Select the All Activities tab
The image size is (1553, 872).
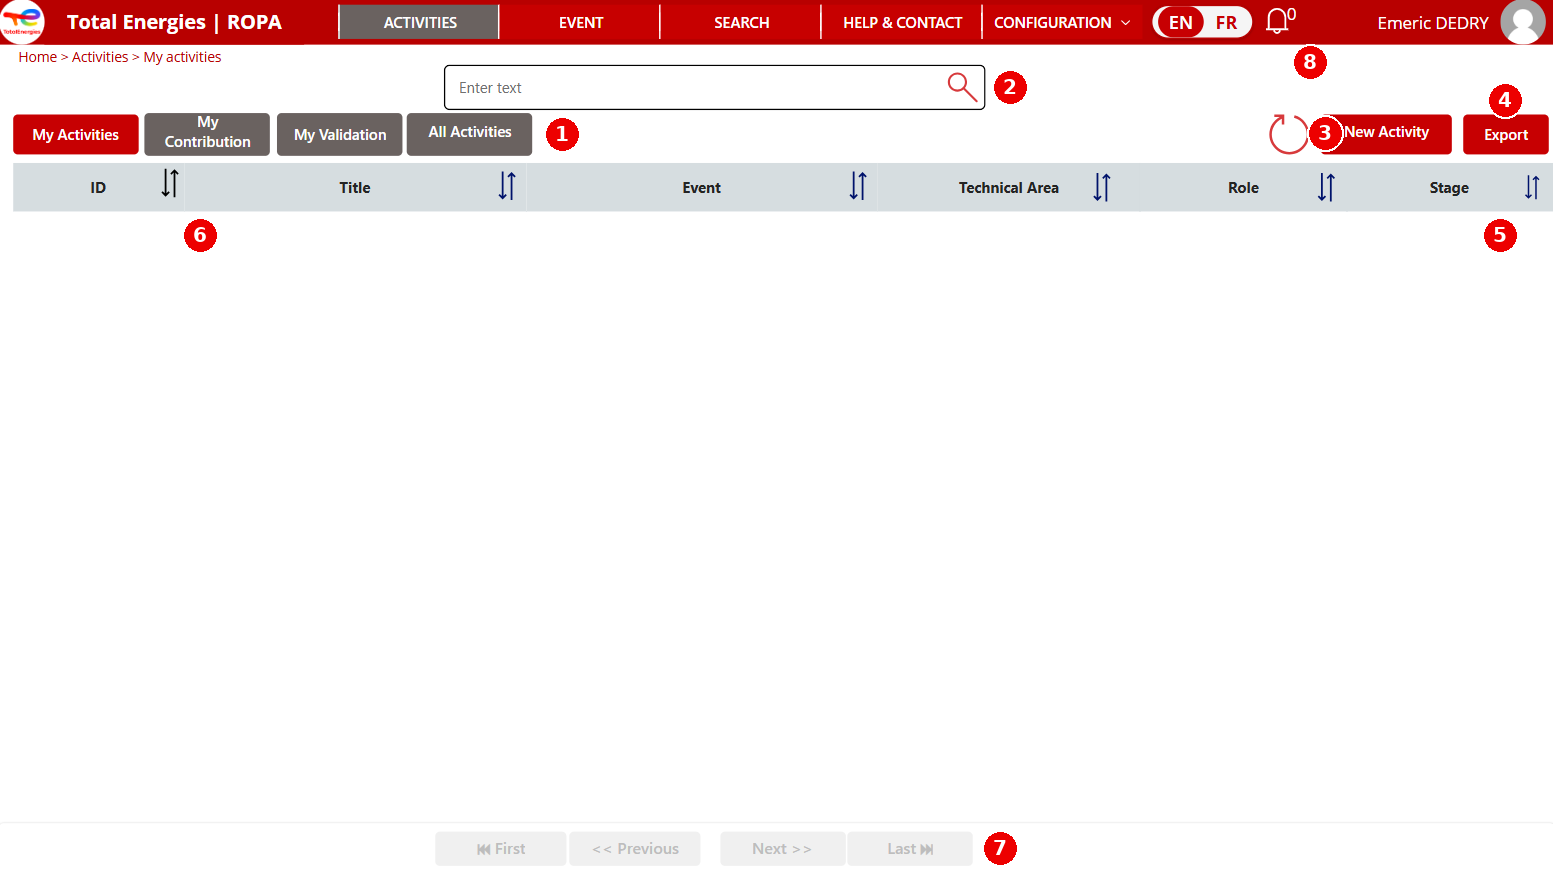470,134
